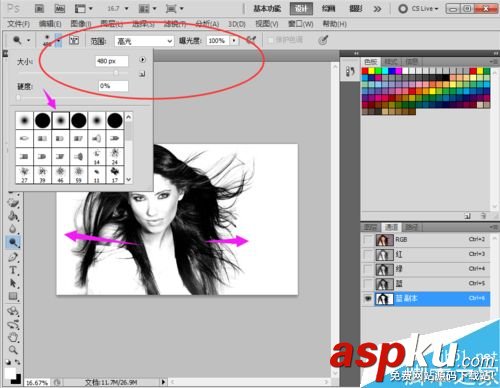Toggle visibility of the 蓝 channel

point(368,284)
